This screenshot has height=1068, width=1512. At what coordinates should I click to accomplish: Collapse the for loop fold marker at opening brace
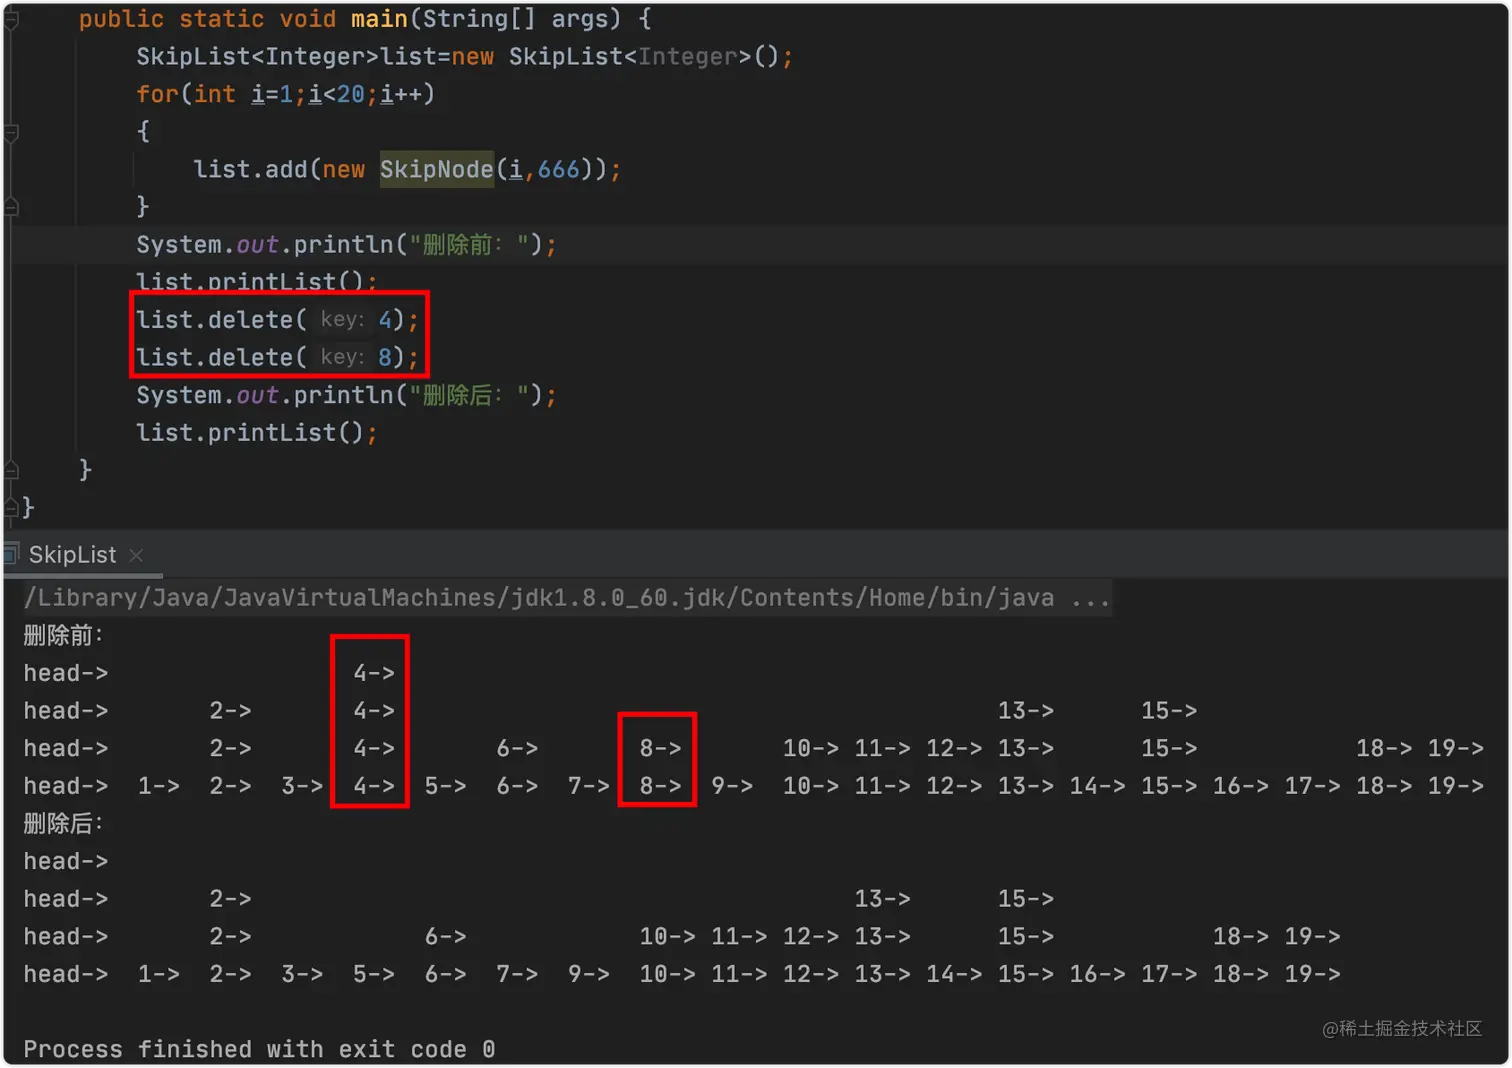pyautogui.click(x=11, y=132)
